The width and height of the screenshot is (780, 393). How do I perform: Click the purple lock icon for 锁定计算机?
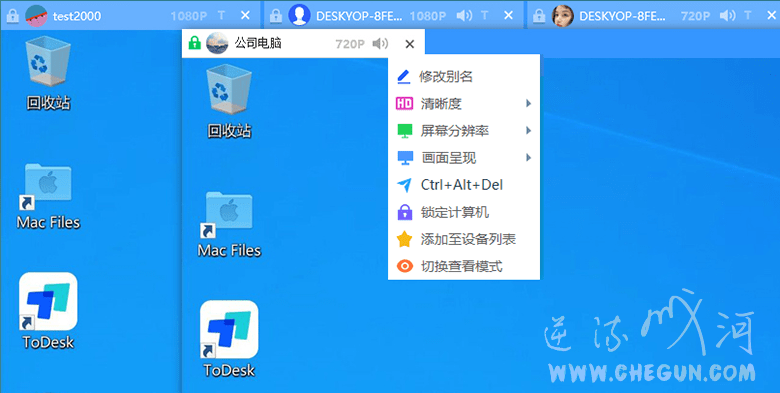pyautogui.click(x=405, y=212)
